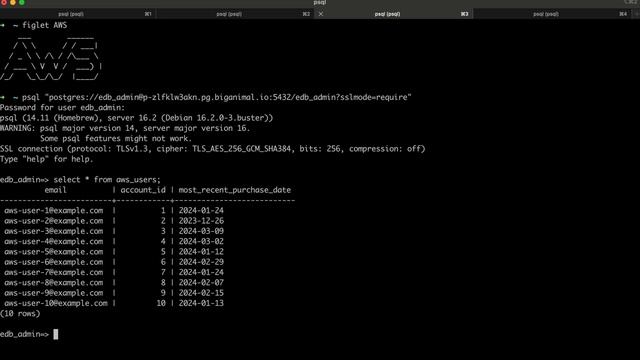This screenshot has height=360, width=640.
Task: Click 'Some psql features might not work.' line
Action: pos(116,138)
